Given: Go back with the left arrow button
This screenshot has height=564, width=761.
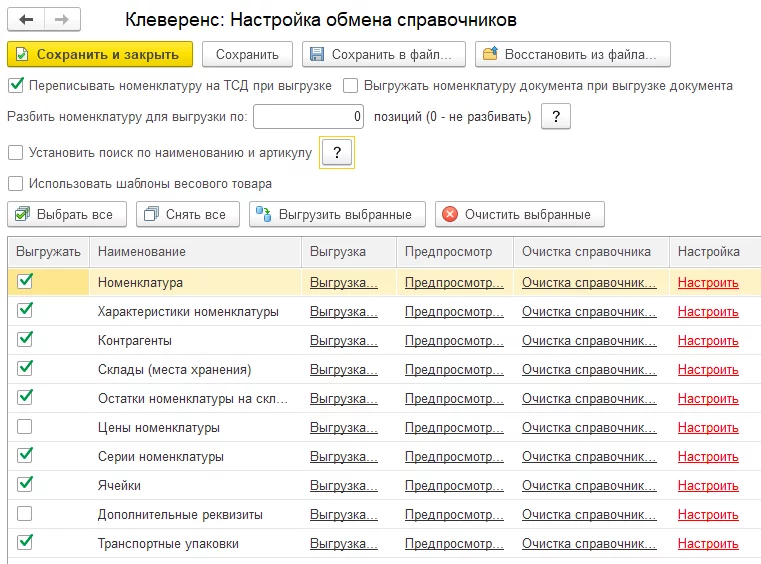Looking at the screenshot, I should click(26, 19).
